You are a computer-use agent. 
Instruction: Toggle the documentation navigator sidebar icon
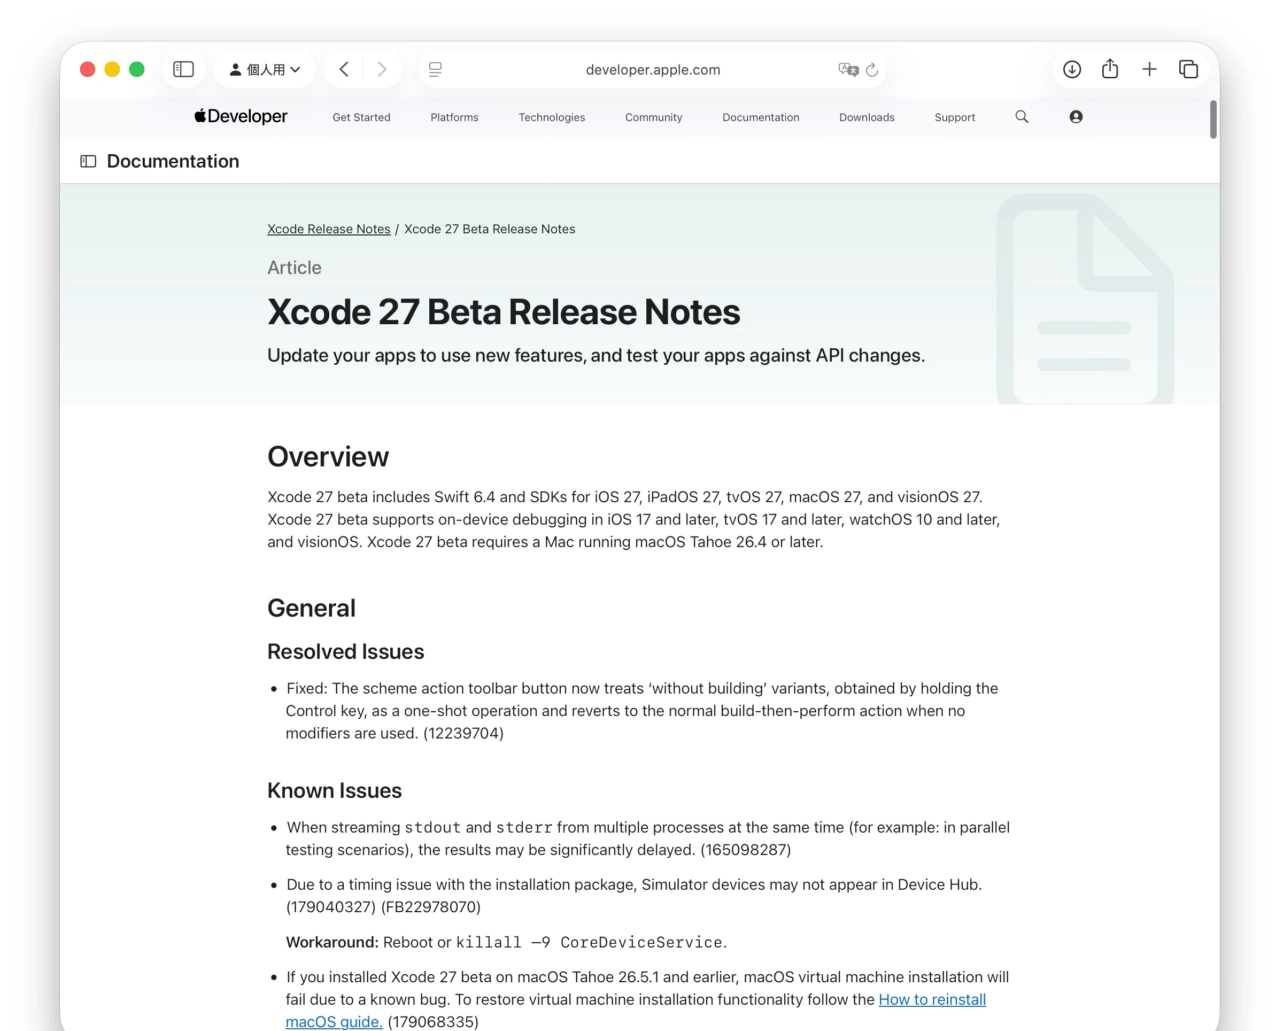pyautogui.click(x=88, y=161)
